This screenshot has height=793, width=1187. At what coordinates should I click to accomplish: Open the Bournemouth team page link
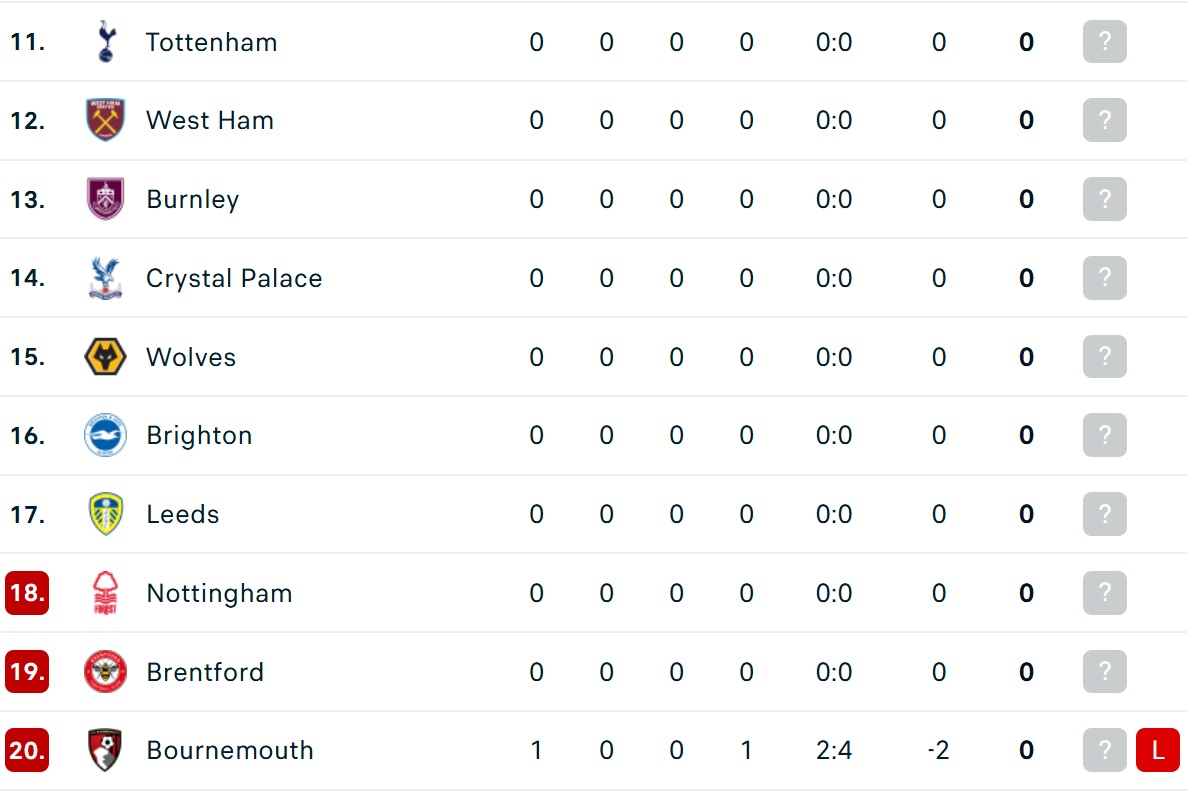coord(230,750)
